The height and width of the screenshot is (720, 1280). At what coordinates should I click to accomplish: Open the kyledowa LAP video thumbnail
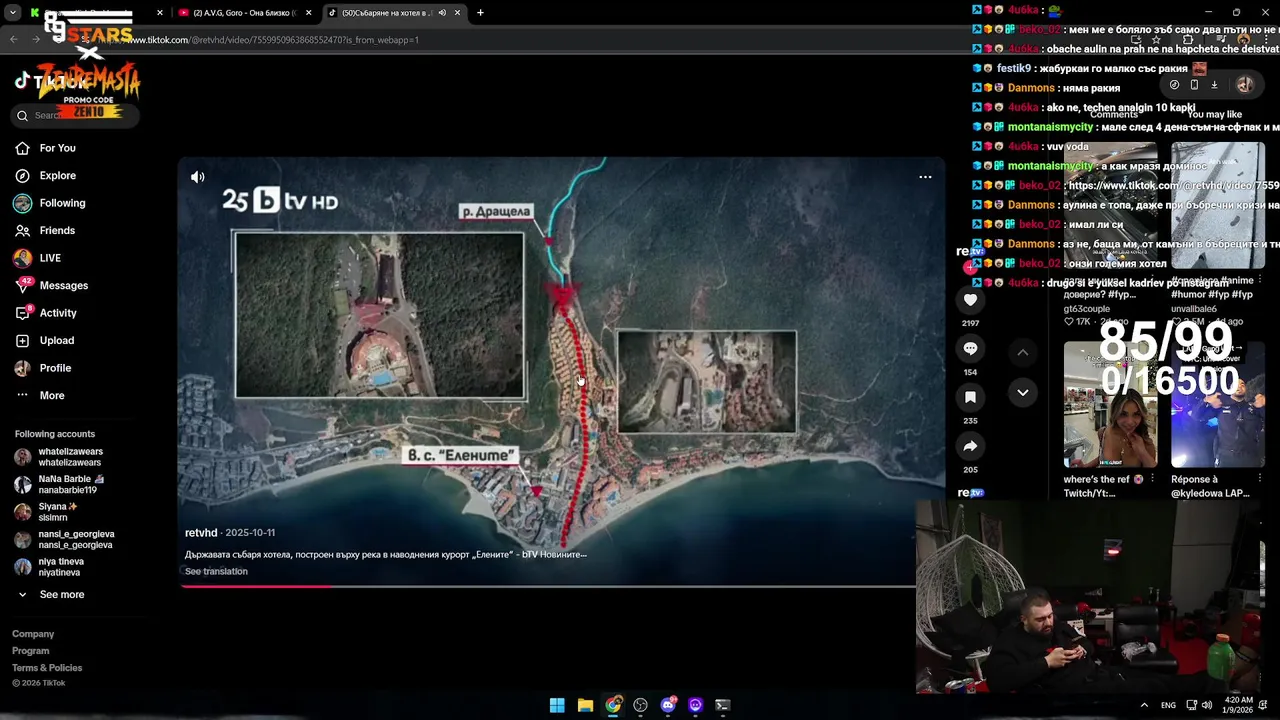[x=1217, y=405]
